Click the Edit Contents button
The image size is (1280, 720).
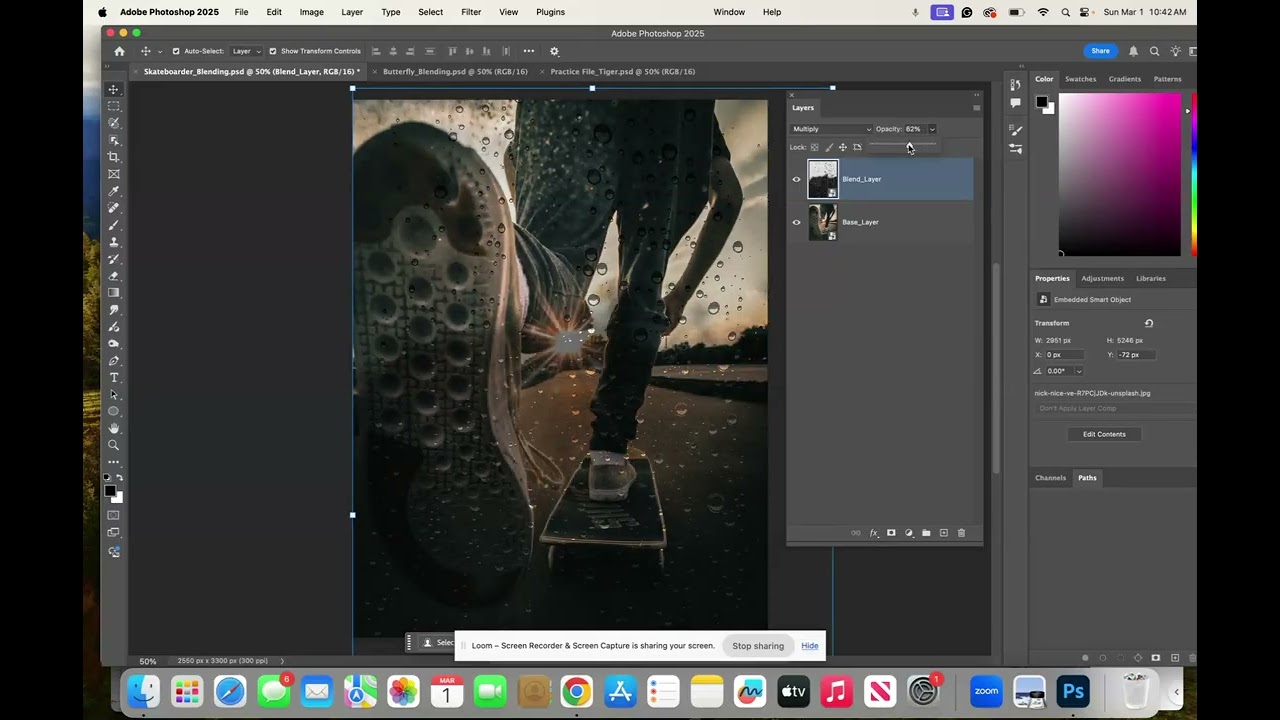coord(1104,434)
